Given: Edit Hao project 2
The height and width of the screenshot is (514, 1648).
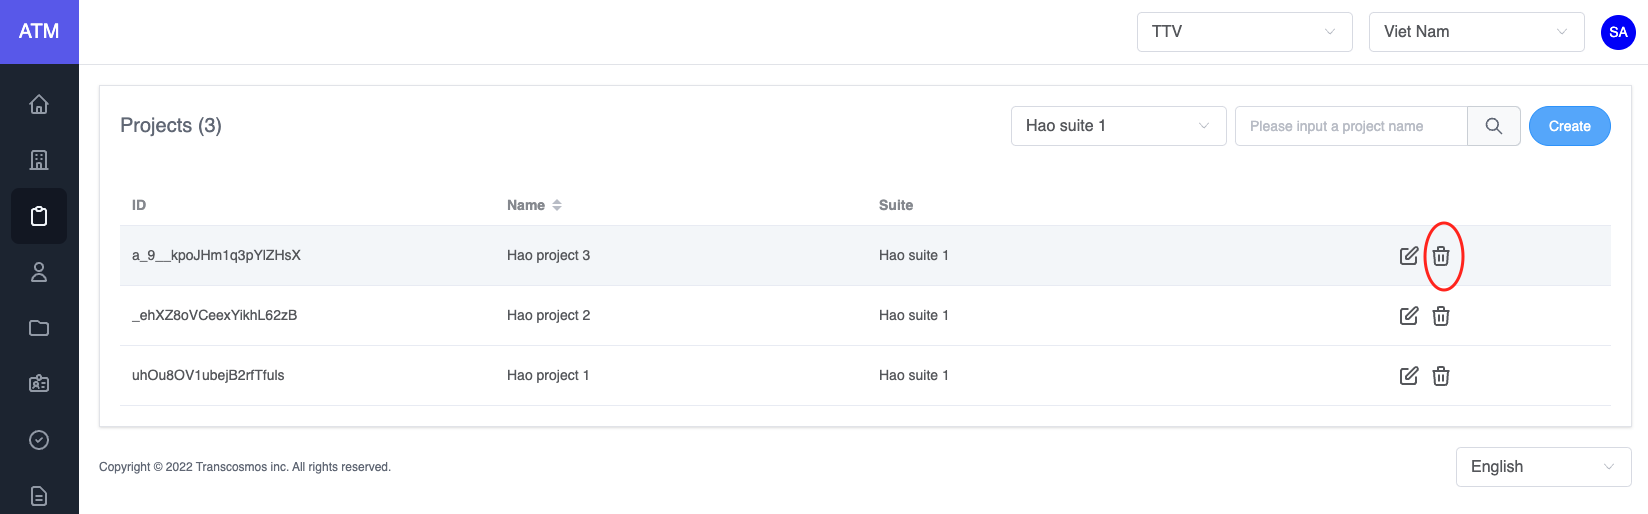Looking at the screenshot, I should coord(1409,316).
